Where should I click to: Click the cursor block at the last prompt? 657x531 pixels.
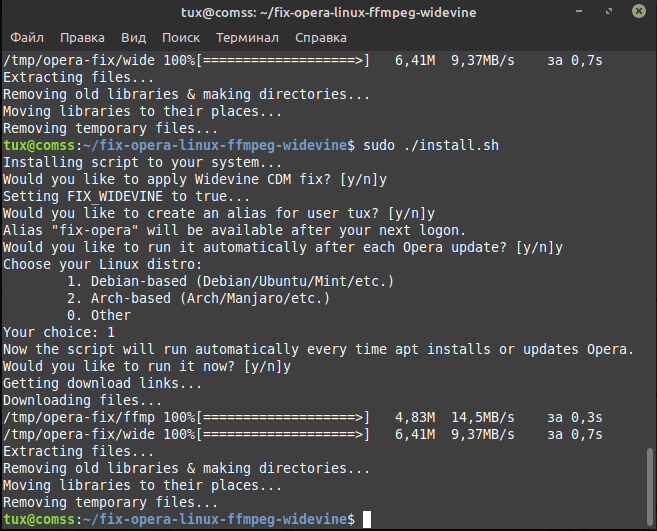pos(367,519)
